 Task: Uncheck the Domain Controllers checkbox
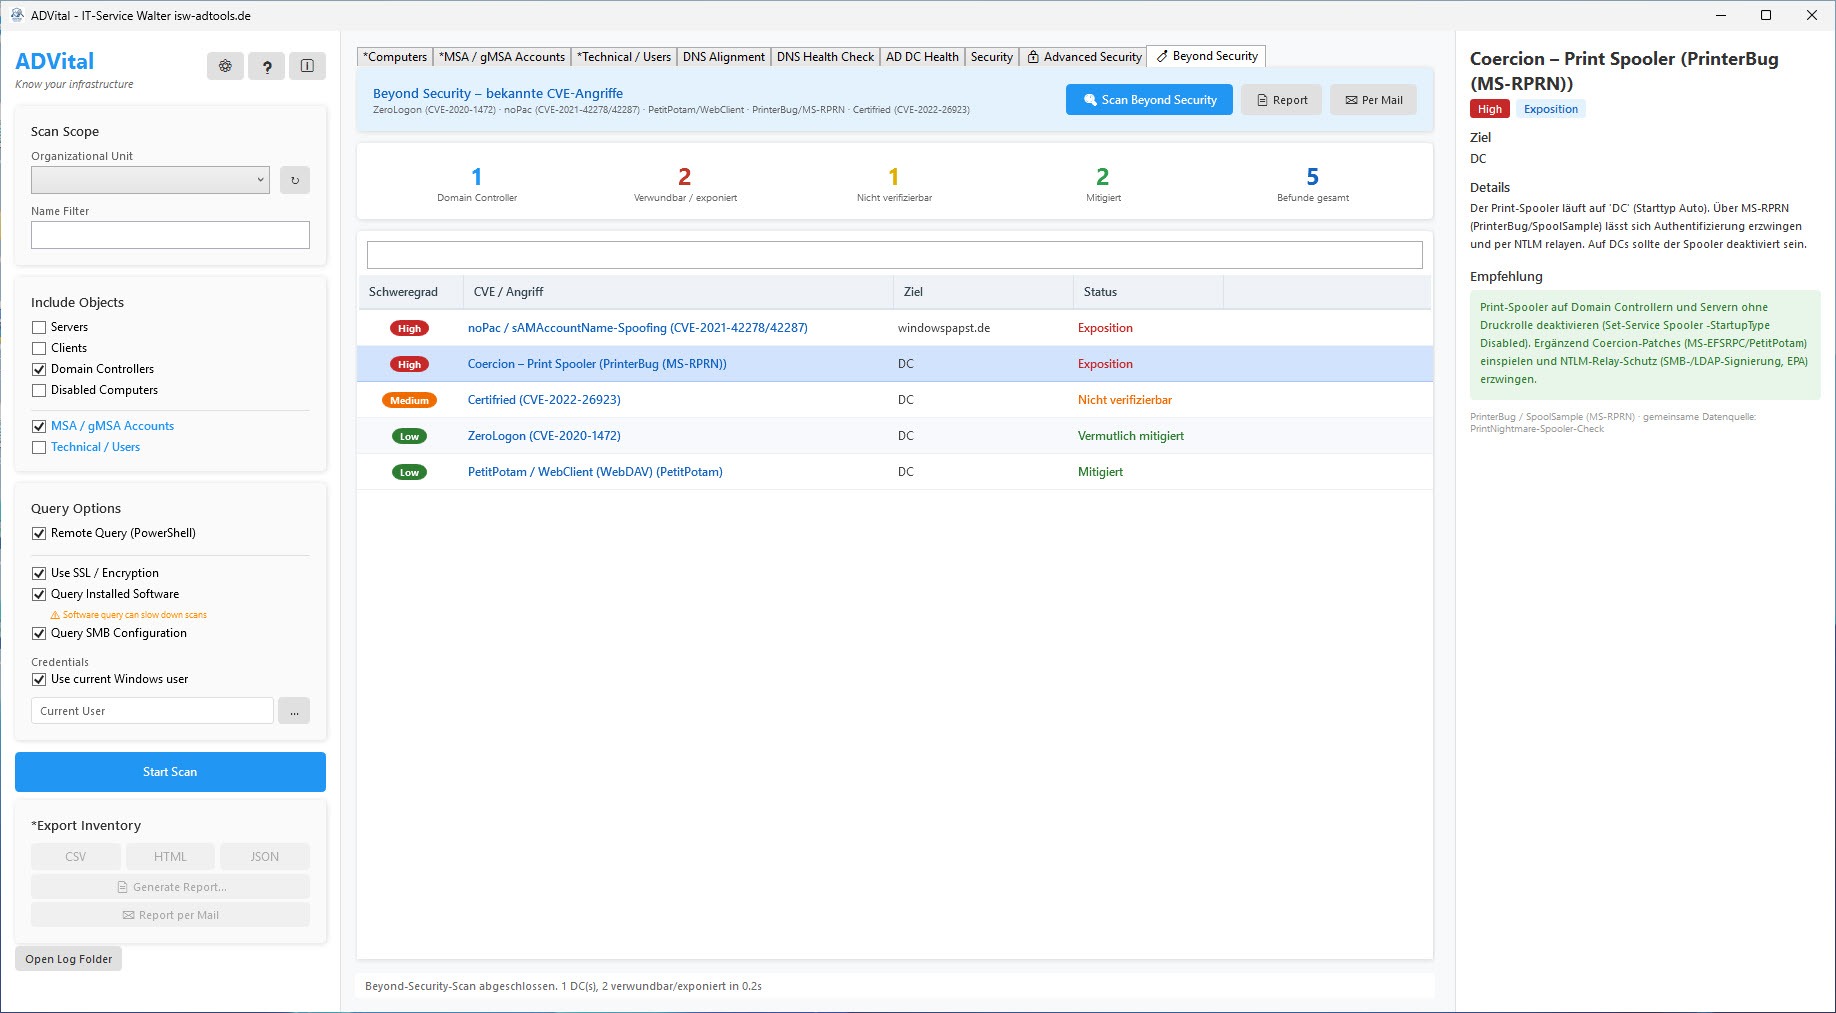[x=39, y=369]
